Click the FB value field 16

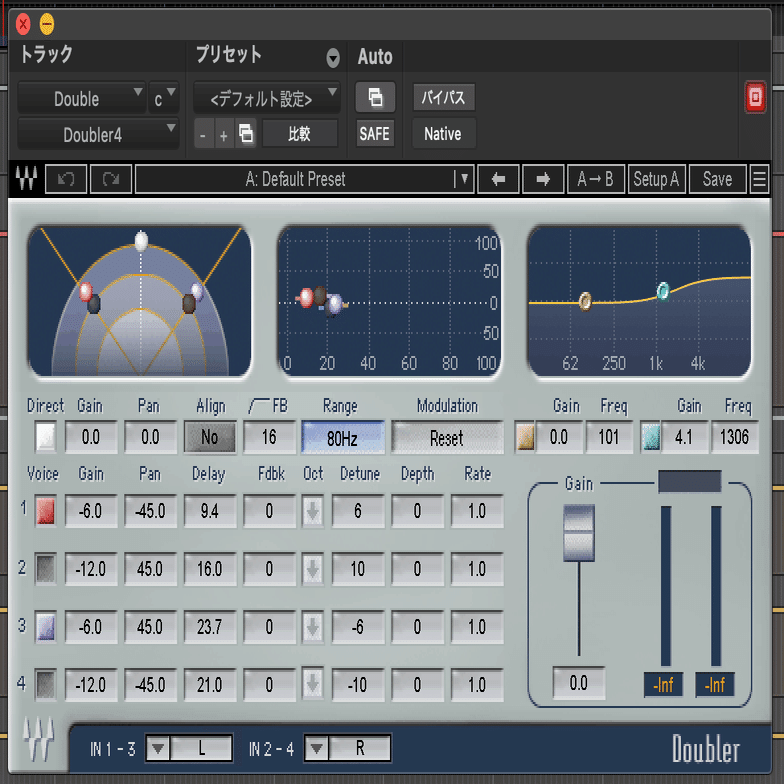[x=270, y=437]
